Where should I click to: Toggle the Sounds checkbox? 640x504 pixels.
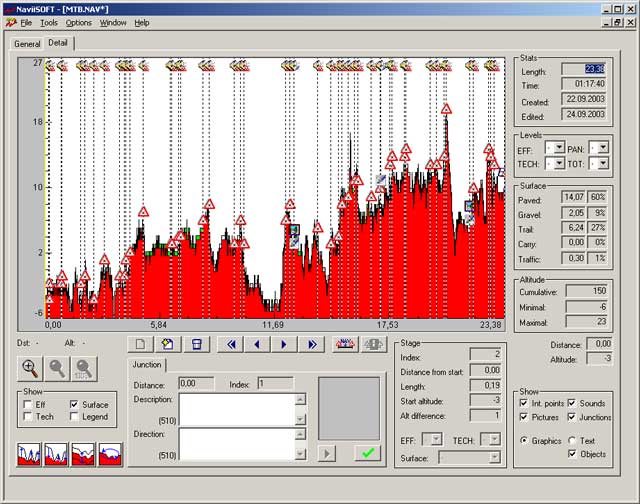[572, 403]
